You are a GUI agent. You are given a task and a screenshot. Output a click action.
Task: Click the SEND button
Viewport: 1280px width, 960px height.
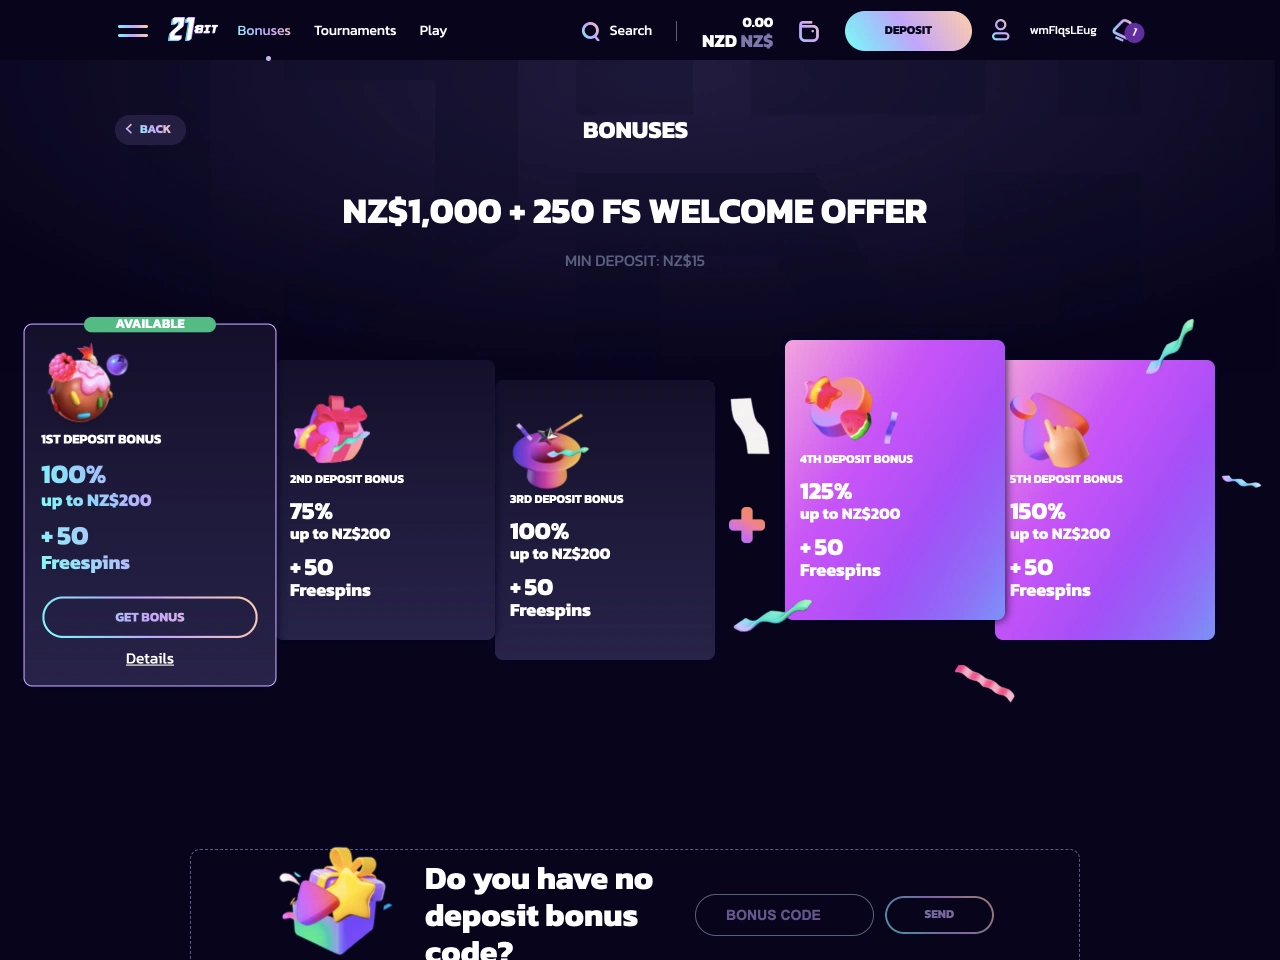[x=939, y=915]
